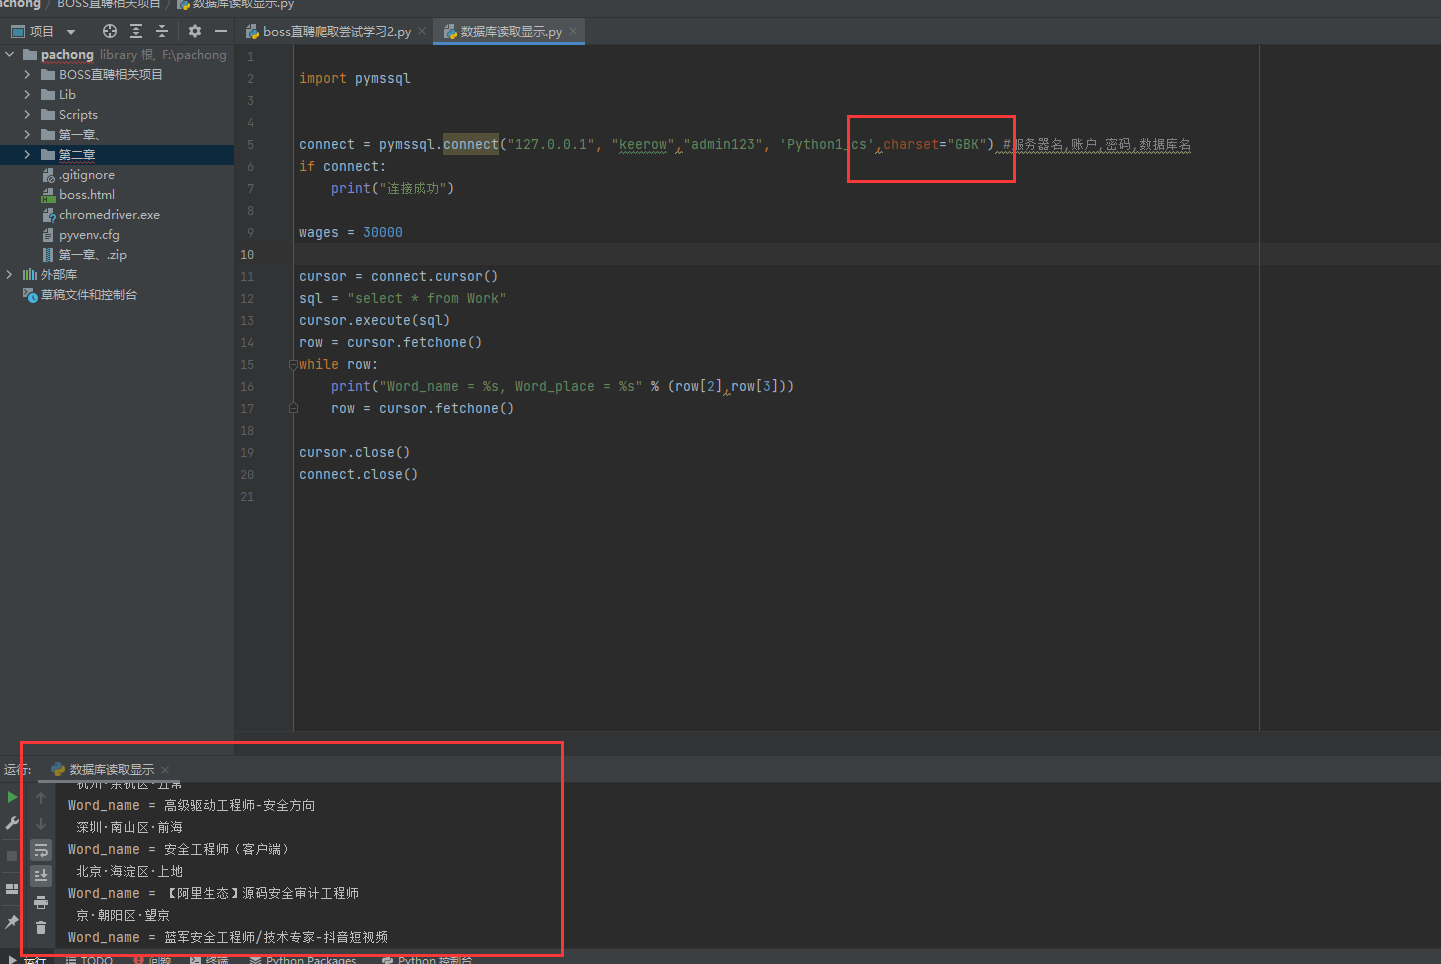1441x964 pixels.
Task: Open the 项目 view dropdown arrow
Action: pyautogui.click(x=71, y=32)
